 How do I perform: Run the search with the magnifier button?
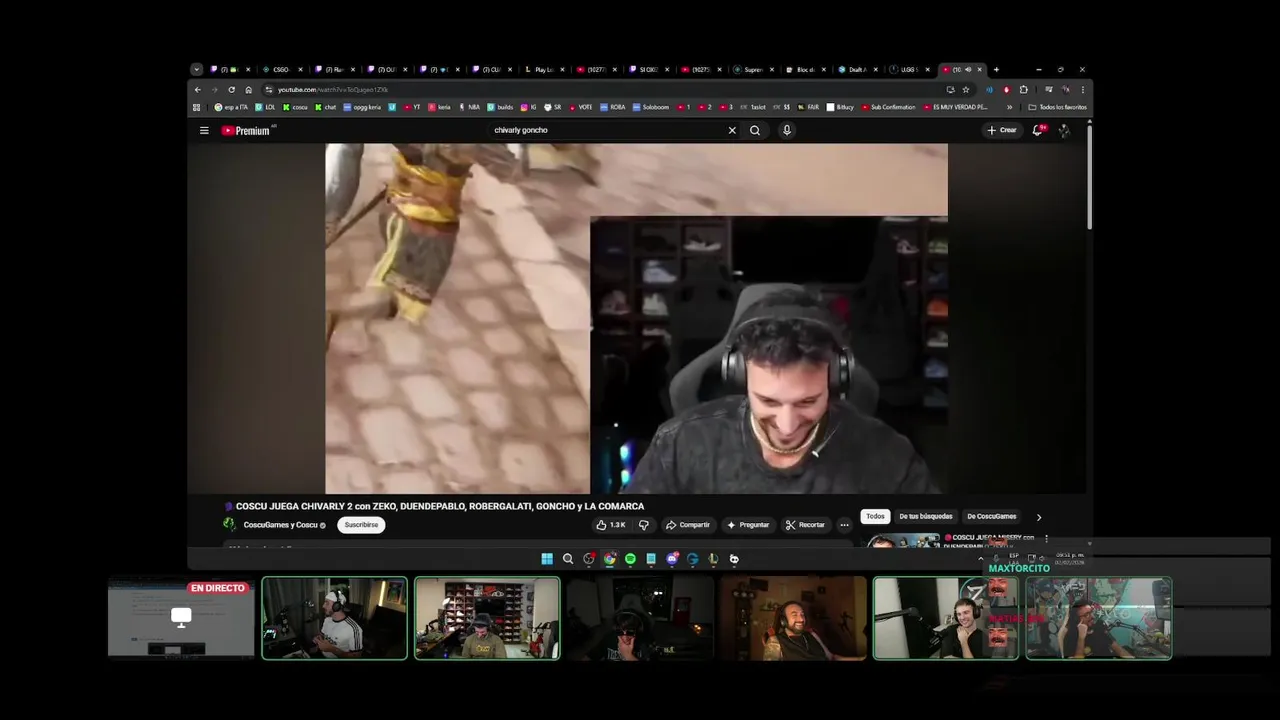pyautogui.click(x=755, y=130)
